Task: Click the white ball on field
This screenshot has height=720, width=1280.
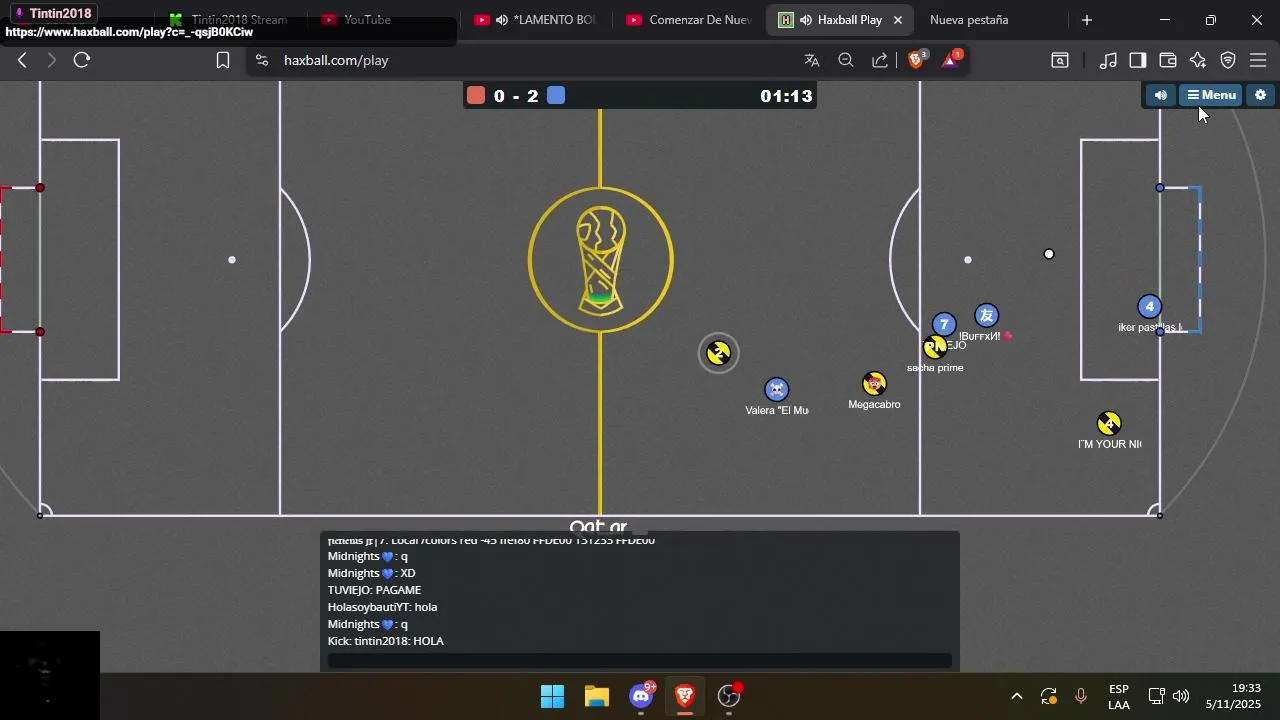Action: pyautogui.click(x=1049, y=254)
